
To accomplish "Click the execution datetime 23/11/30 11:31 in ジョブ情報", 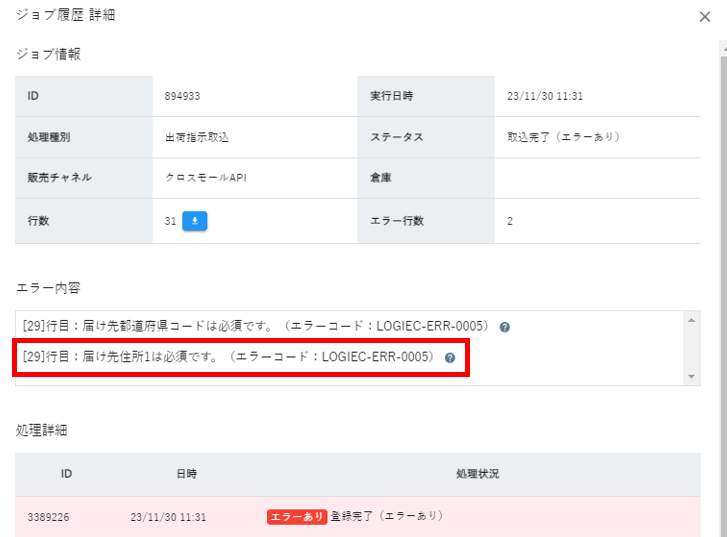I will (x=545, y=96).
